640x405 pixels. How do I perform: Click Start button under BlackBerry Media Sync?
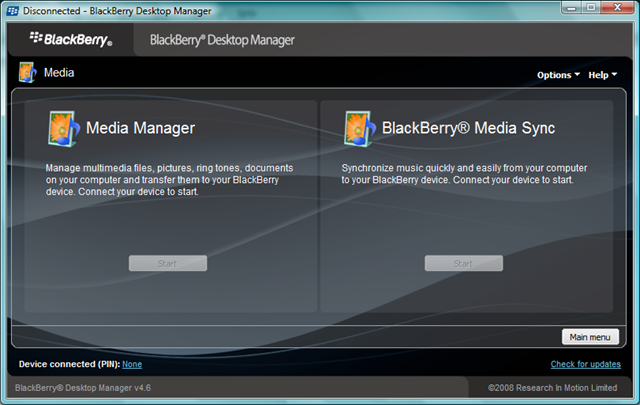[464, 263]
